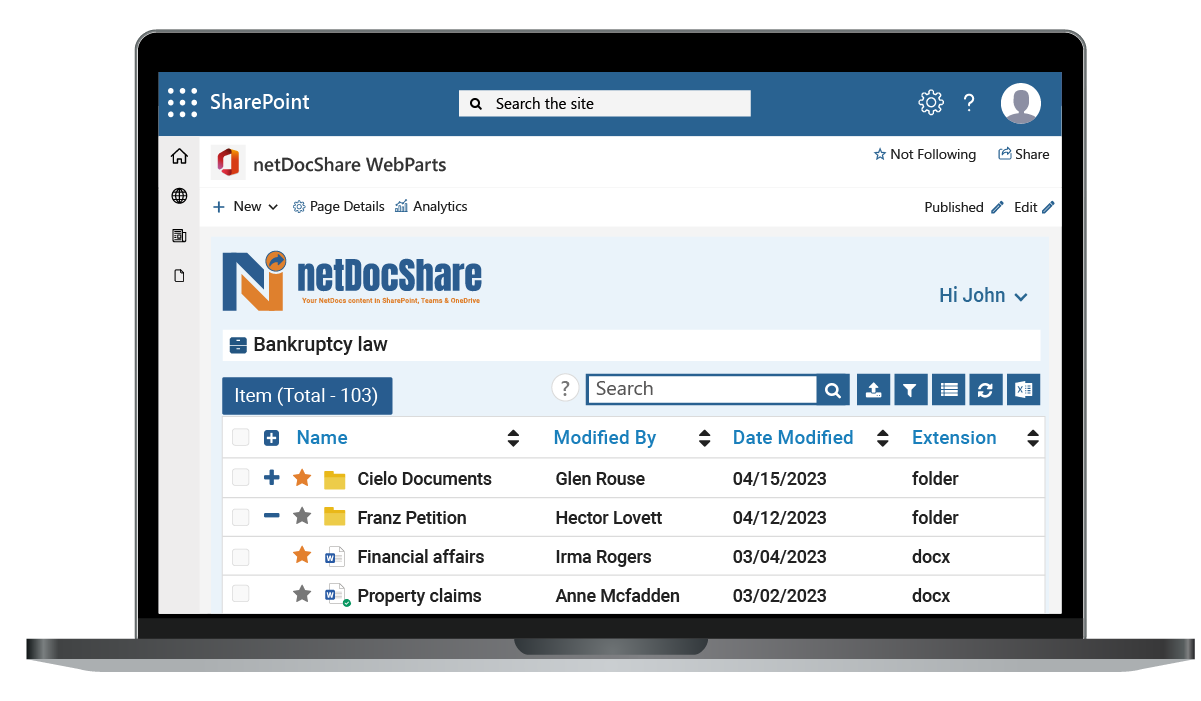
Task: Open the user profile avatar
Action: tap(1021, 103)
